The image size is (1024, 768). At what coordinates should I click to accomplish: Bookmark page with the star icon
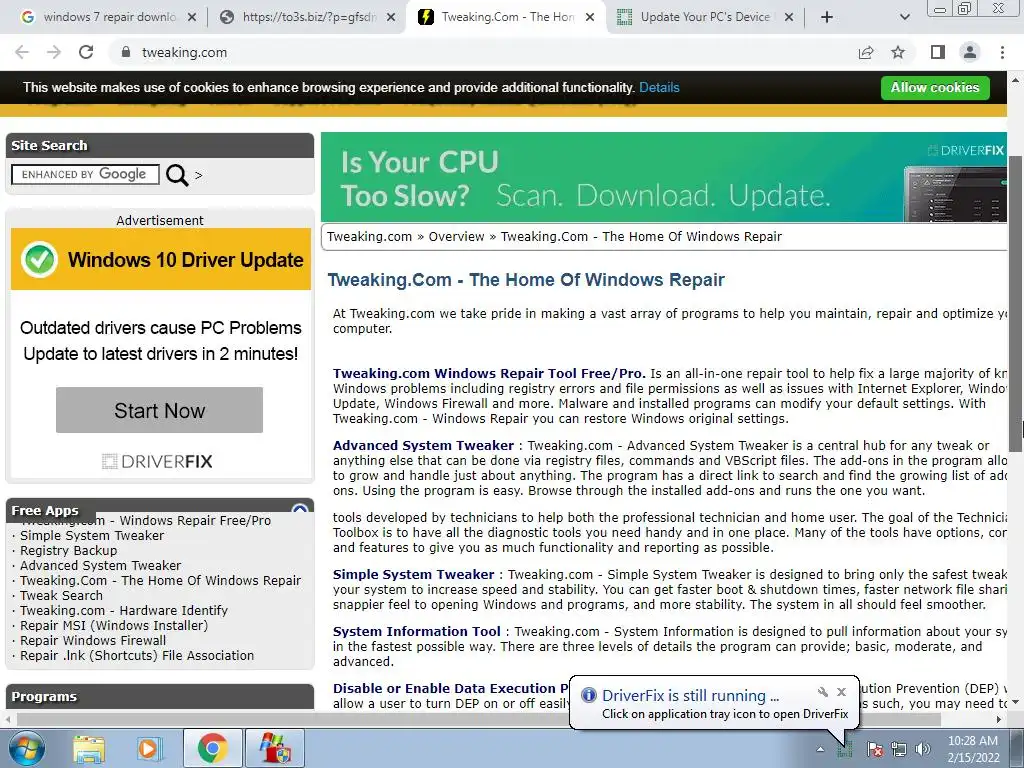pyautogui.click(x=898, y=52)
